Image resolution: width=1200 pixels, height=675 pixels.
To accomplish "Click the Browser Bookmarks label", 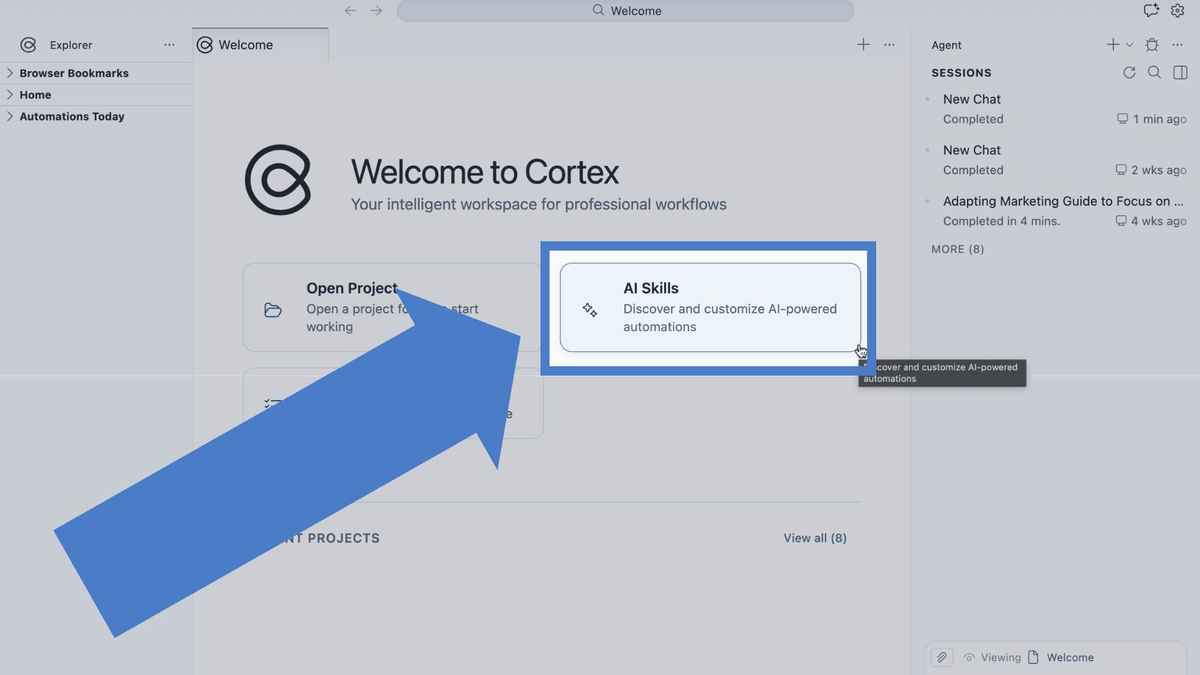I will pyautogui.click(x=74, y=73).
